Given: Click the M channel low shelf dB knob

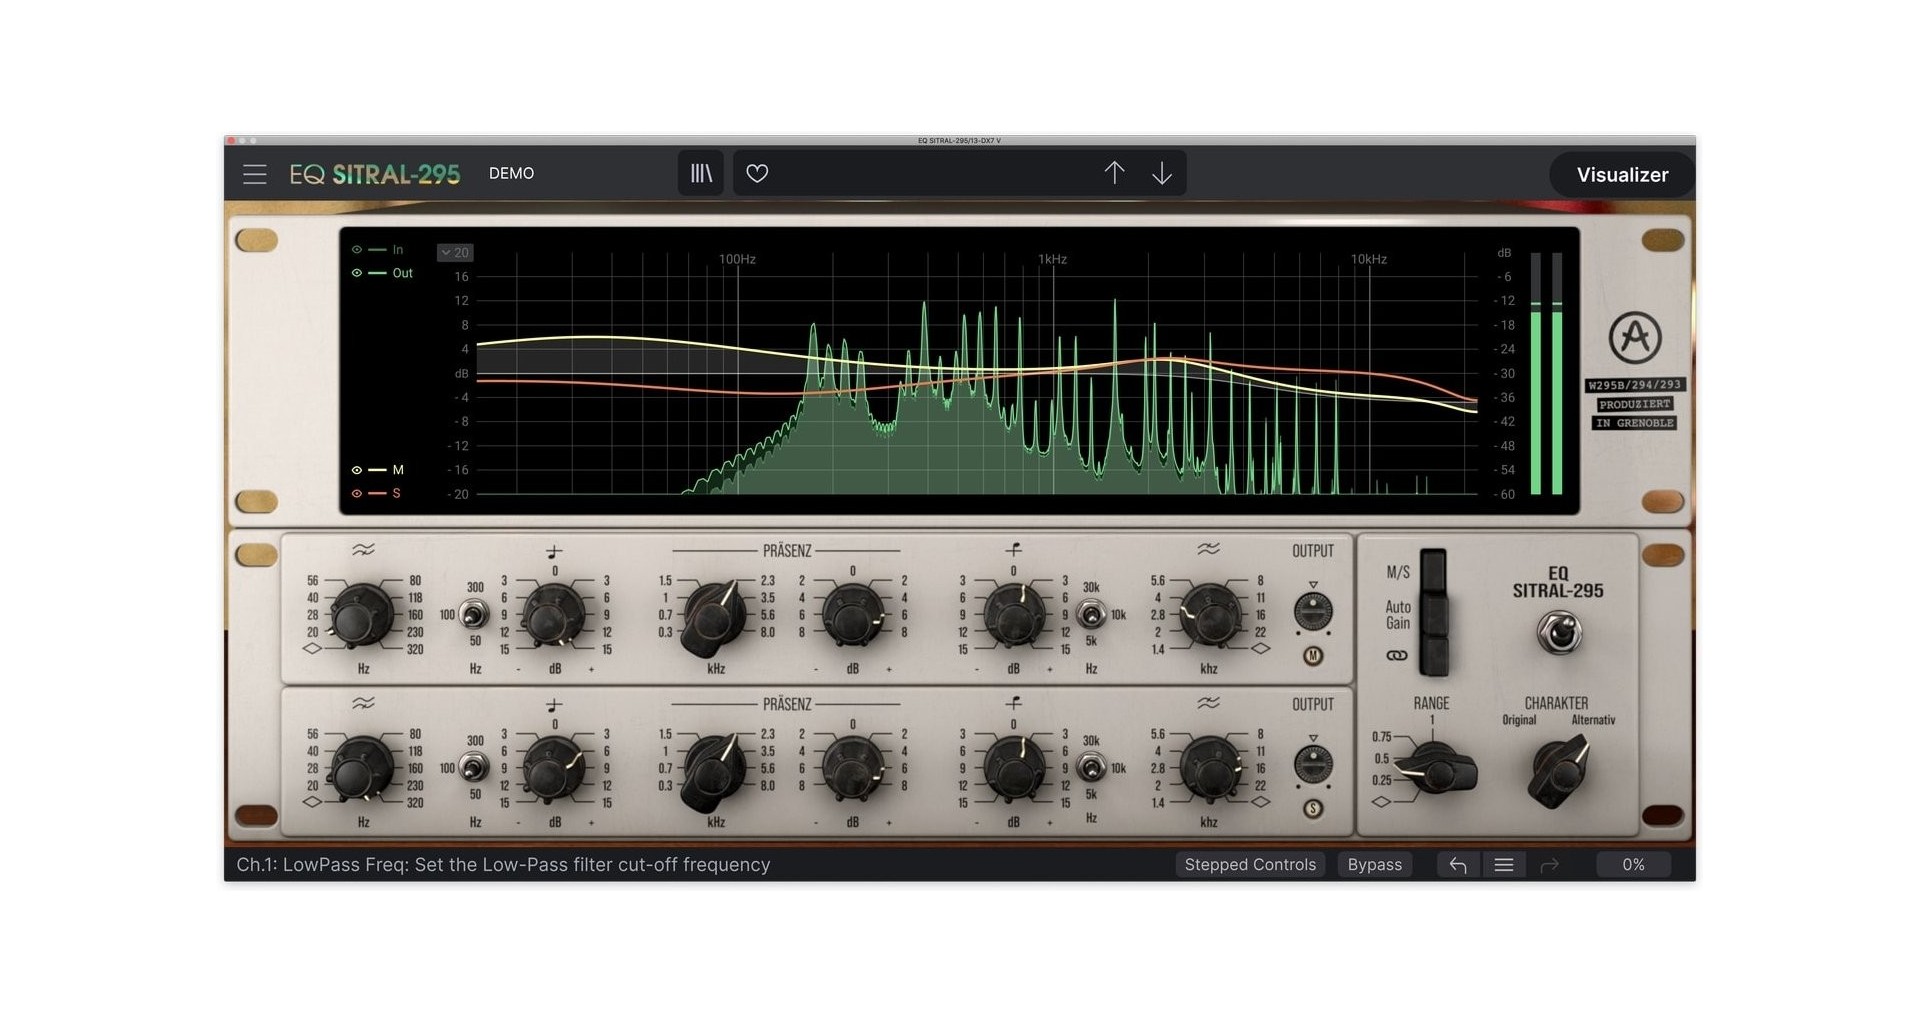Looking at the screenshot, I should pos(553,615).
